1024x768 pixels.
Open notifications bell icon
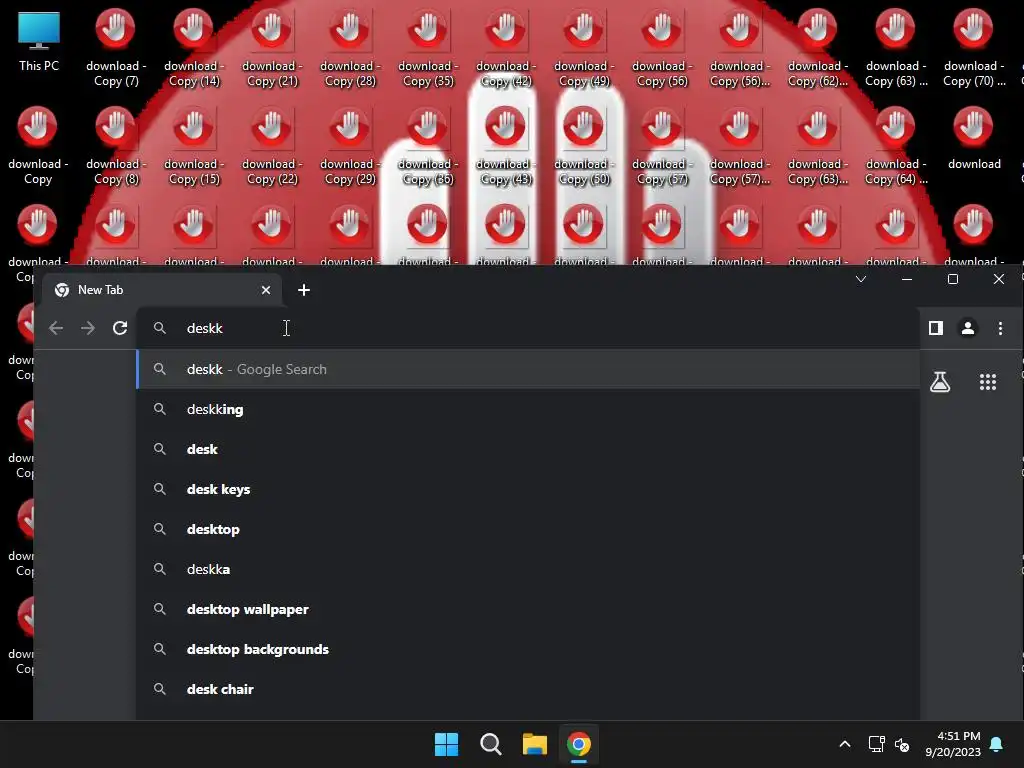coord(997,744)
